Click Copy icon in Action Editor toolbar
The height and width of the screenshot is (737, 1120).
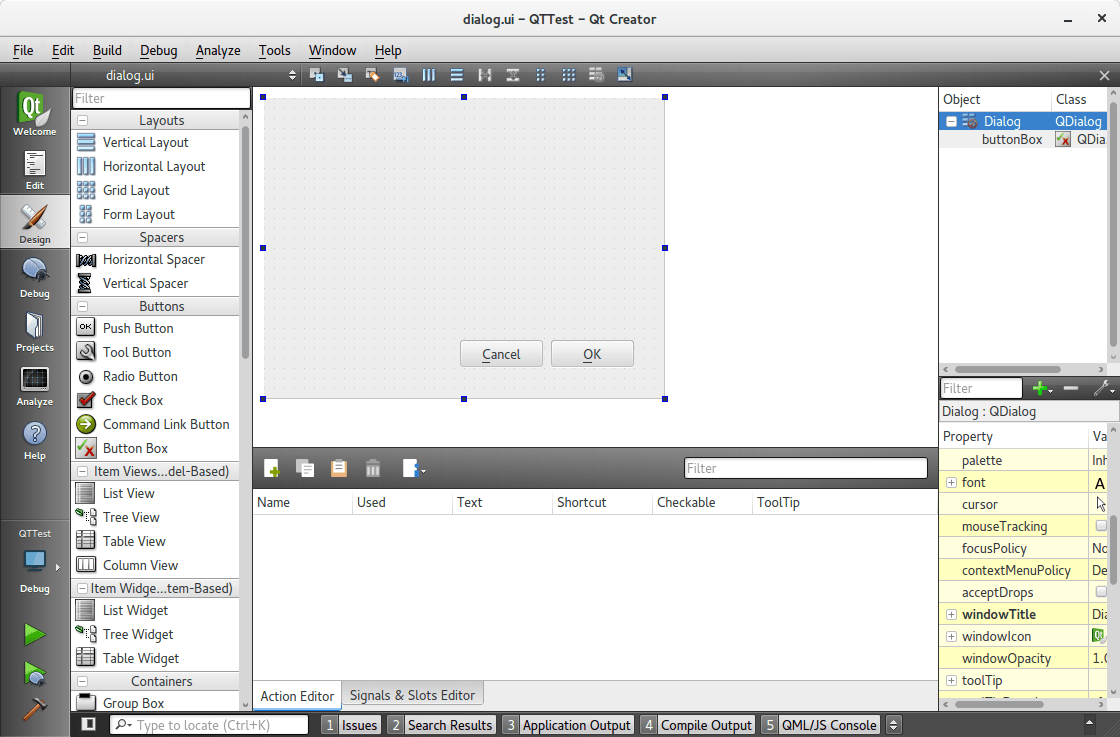[305, 468]
